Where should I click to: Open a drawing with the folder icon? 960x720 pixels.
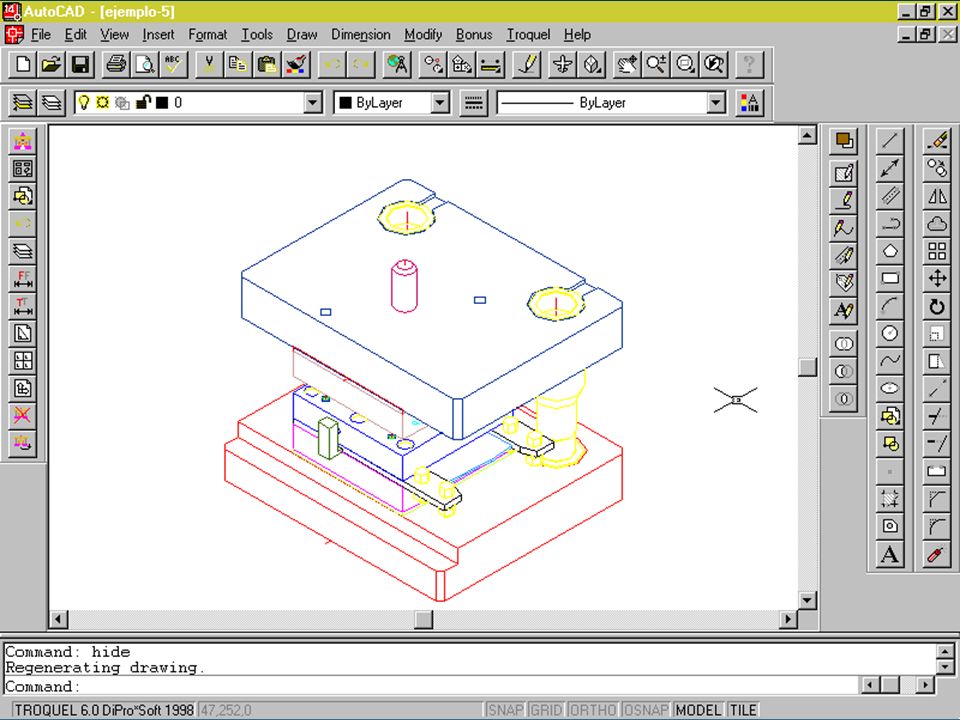tap(51, 64)
